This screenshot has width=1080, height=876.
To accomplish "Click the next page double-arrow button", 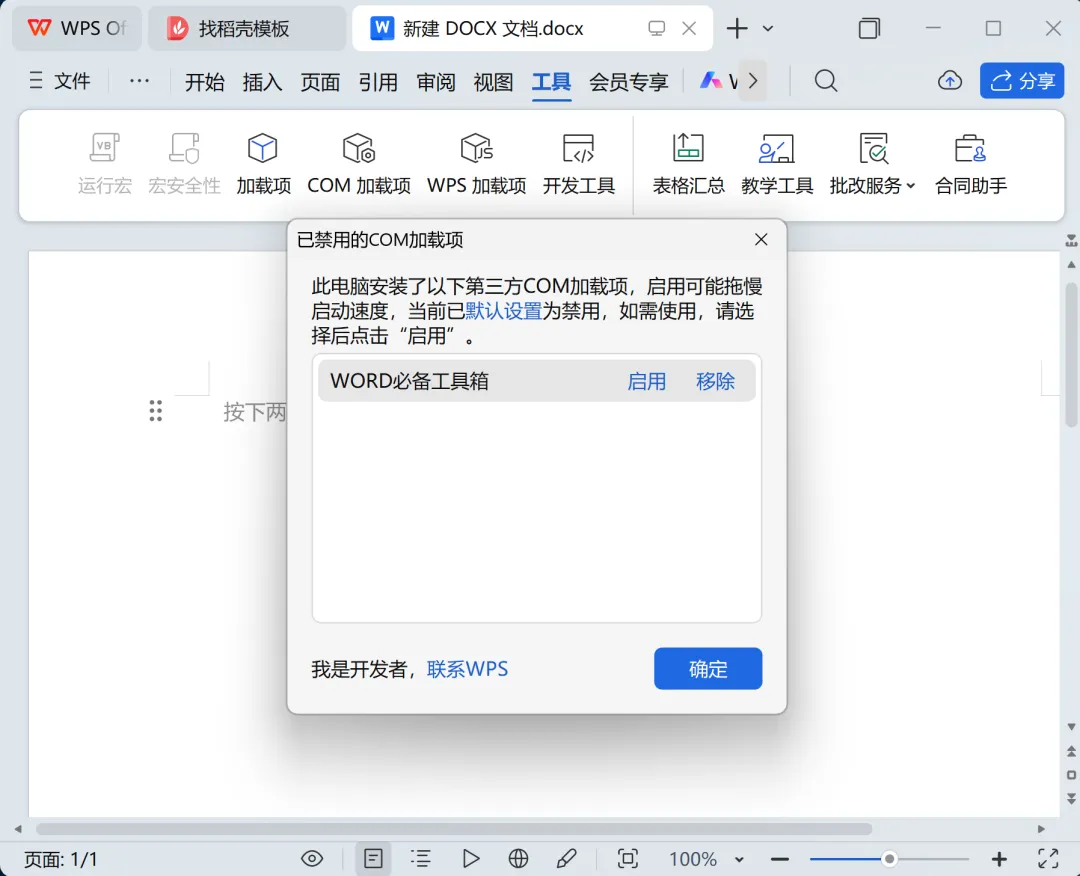I will (x=1071, y=799).
